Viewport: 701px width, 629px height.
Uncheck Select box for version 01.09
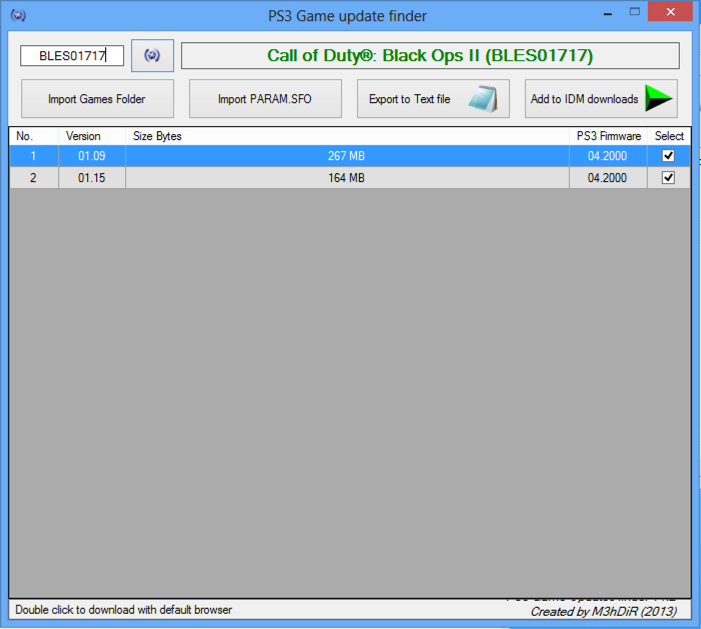click(x=668, y=156)
